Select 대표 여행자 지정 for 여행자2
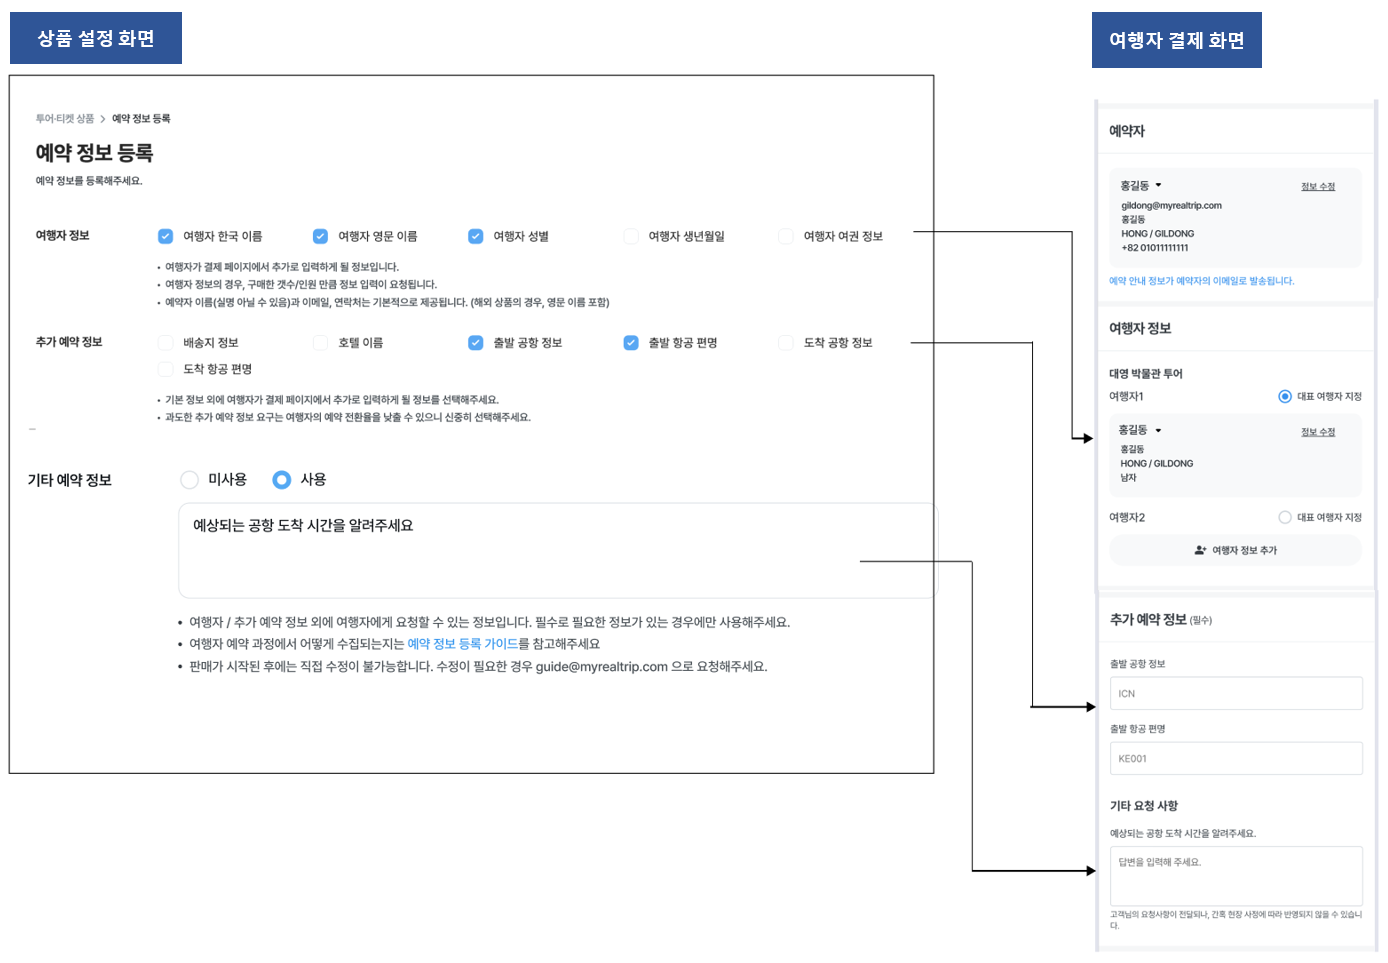 [1285, 517]
